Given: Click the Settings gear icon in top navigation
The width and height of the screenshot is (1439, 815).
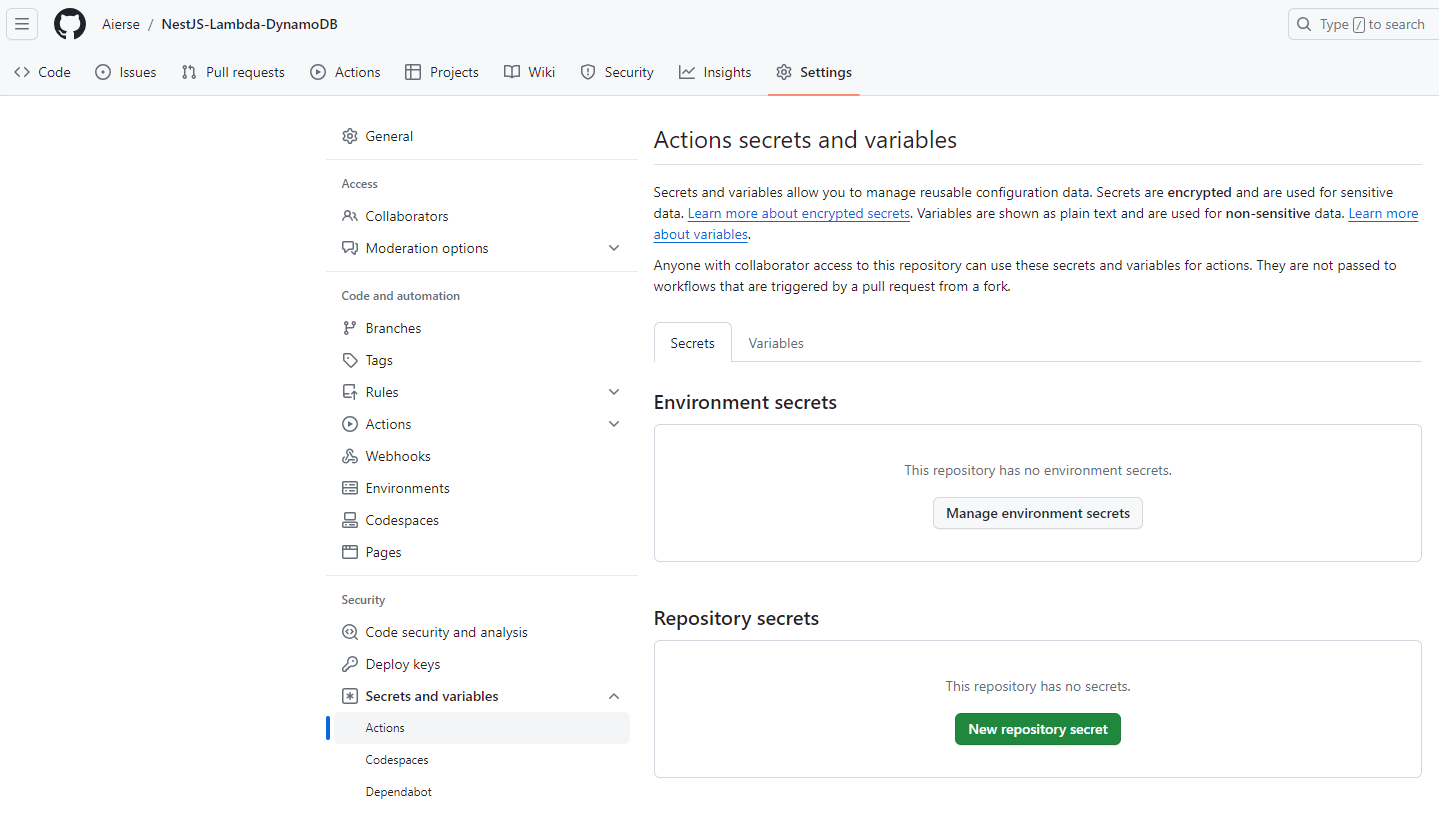Looking at the screenshot, I should pyautogui.click(x=784, y=72).
